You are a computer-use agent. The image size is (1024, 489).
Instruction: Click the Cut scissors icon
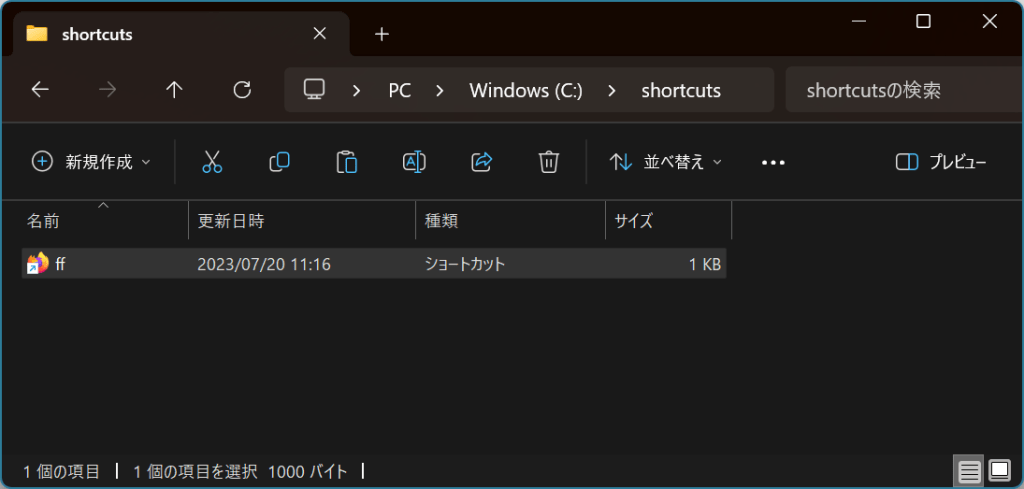[x=212, y=162]
